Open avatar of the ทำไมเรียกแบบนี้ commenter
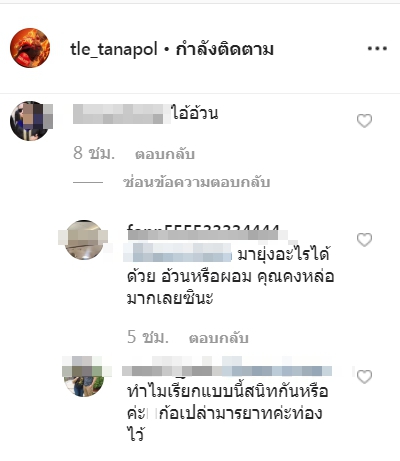This screenshot has width=400, height=461. click(x=84, y=376)
